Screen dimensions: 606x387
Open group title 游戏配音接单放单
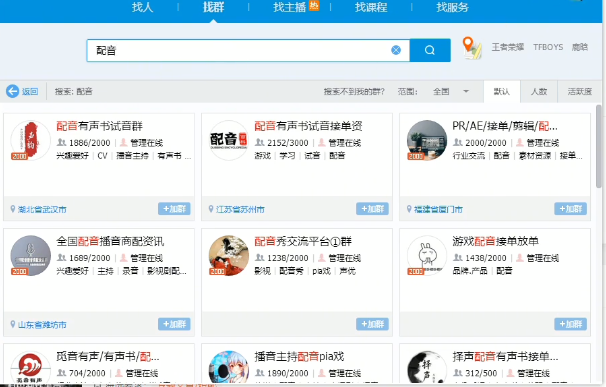tap(495, 241)
